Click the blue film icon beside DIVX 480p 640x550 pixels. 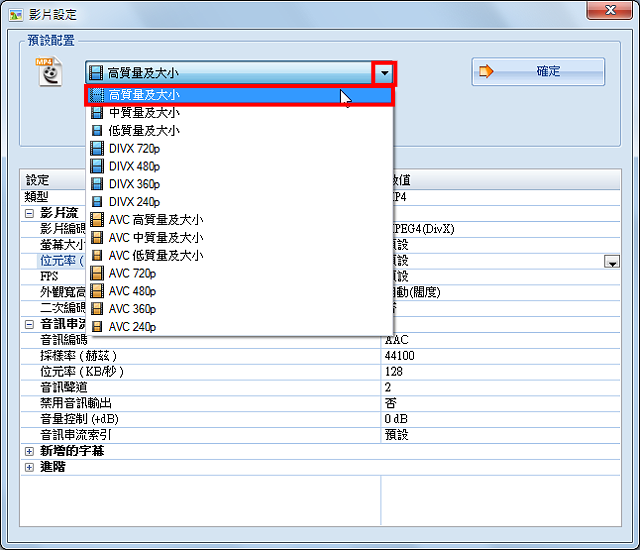coord(97,166)
